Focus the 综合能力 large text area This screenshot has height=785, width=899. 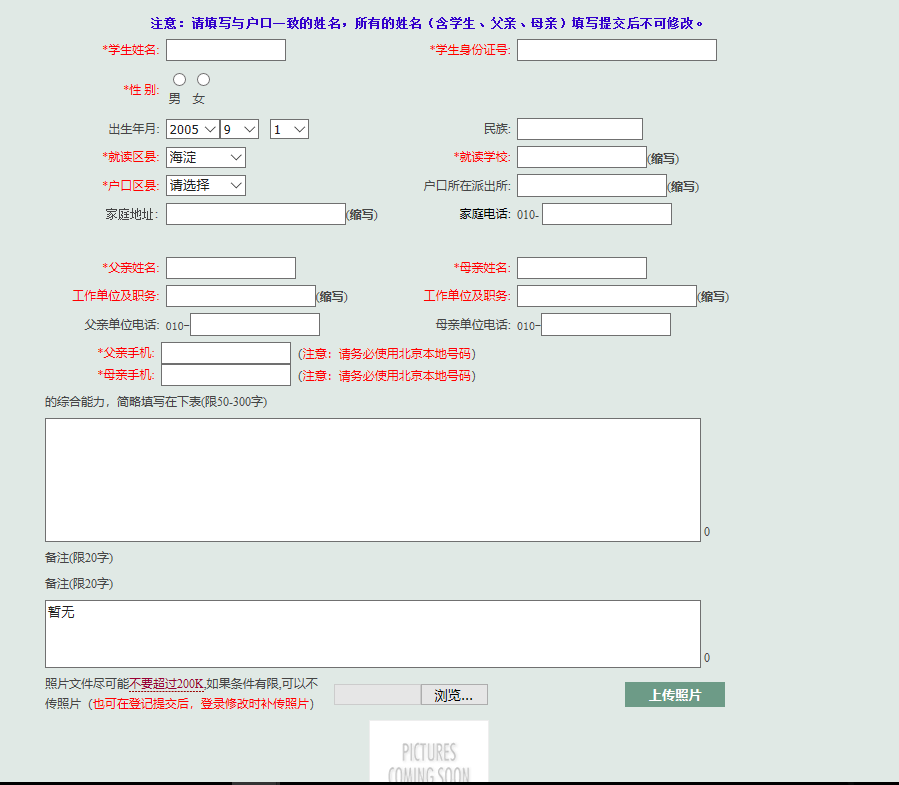[373, 480]
